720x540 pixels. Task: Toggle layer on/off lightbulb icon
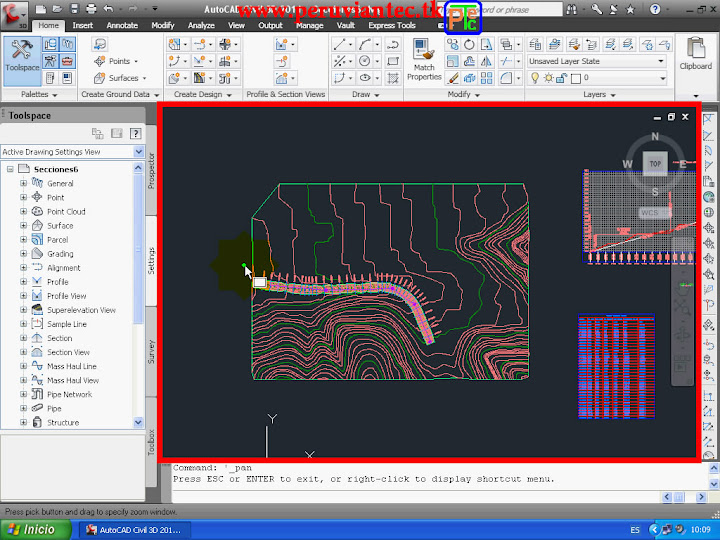coord(534,78)
